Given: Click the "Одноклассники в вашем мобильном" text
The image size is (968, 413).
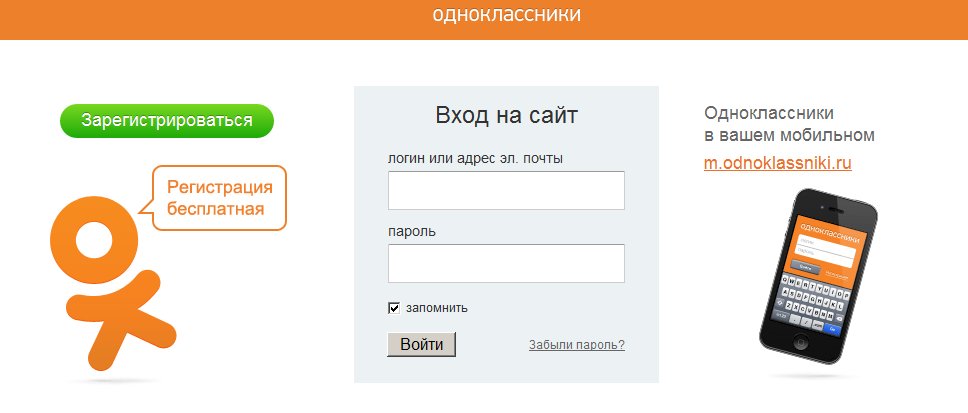Looking at the screenshot, I should 789,124.
